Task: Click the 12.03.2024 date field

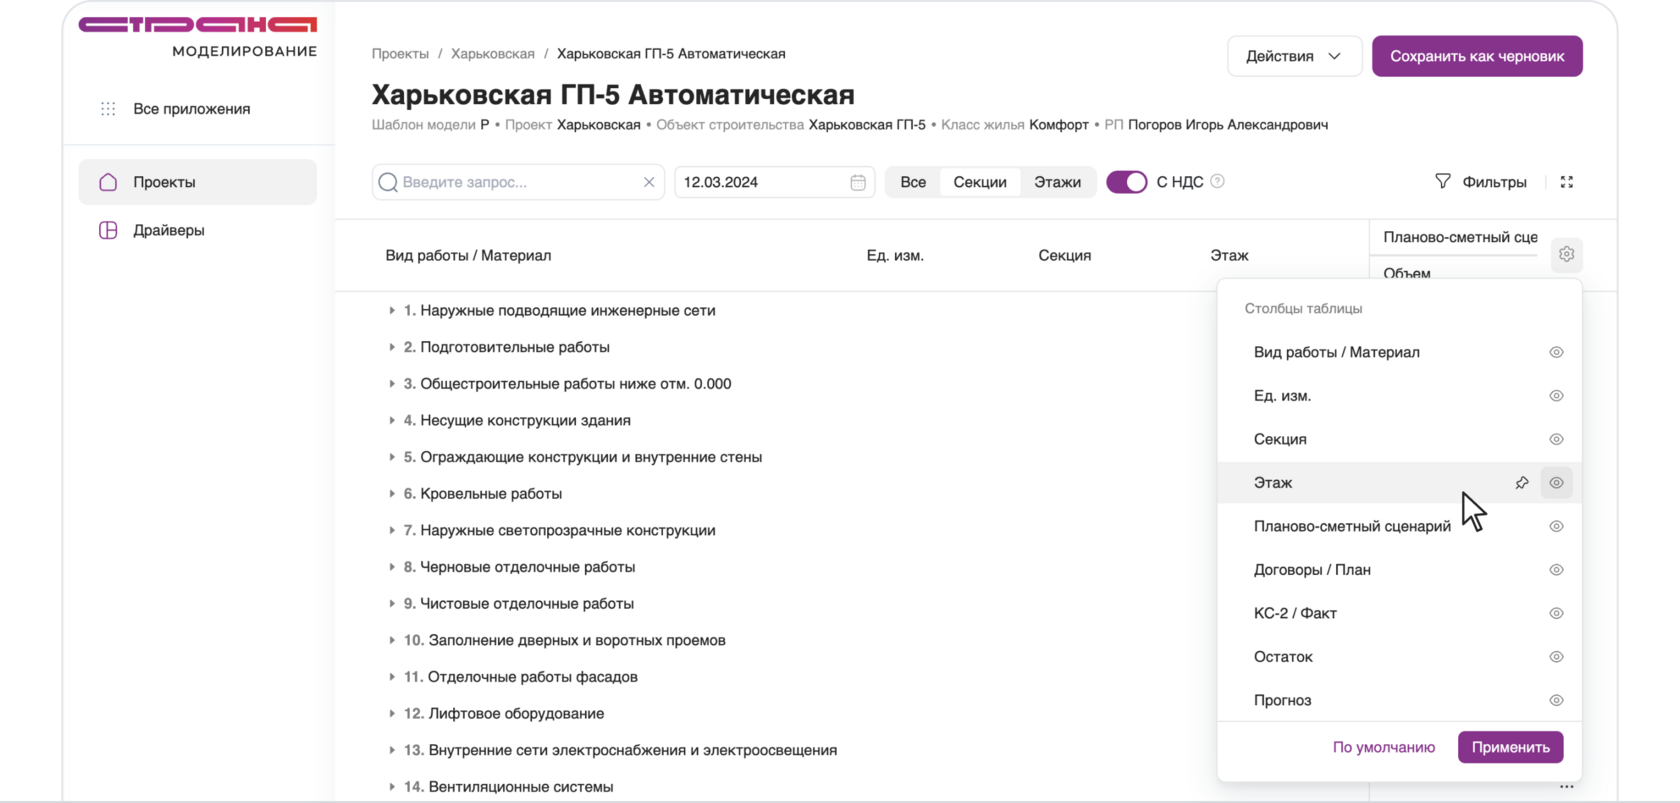Action: 775,182
